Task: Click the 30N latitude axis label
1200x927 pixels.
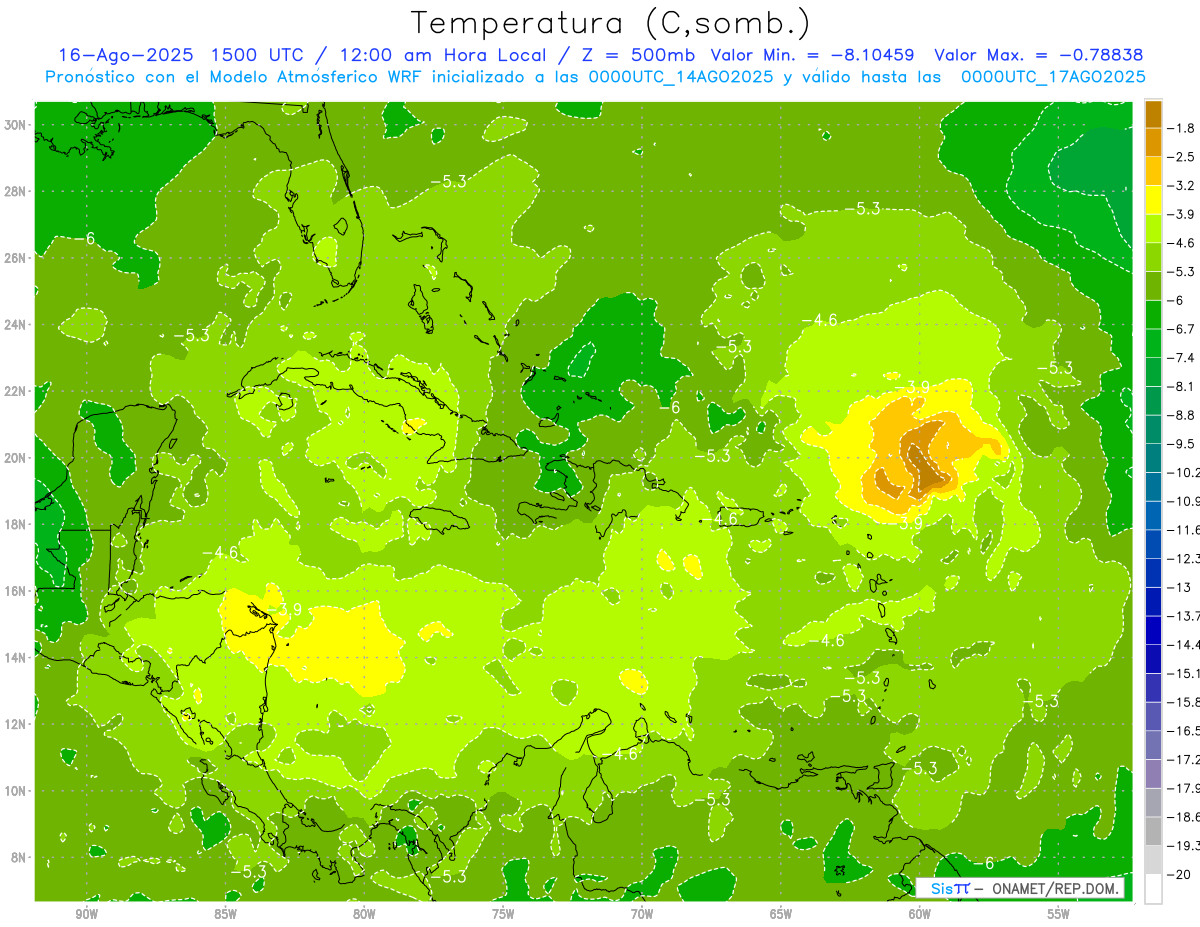Action: (x=16, y=125)
